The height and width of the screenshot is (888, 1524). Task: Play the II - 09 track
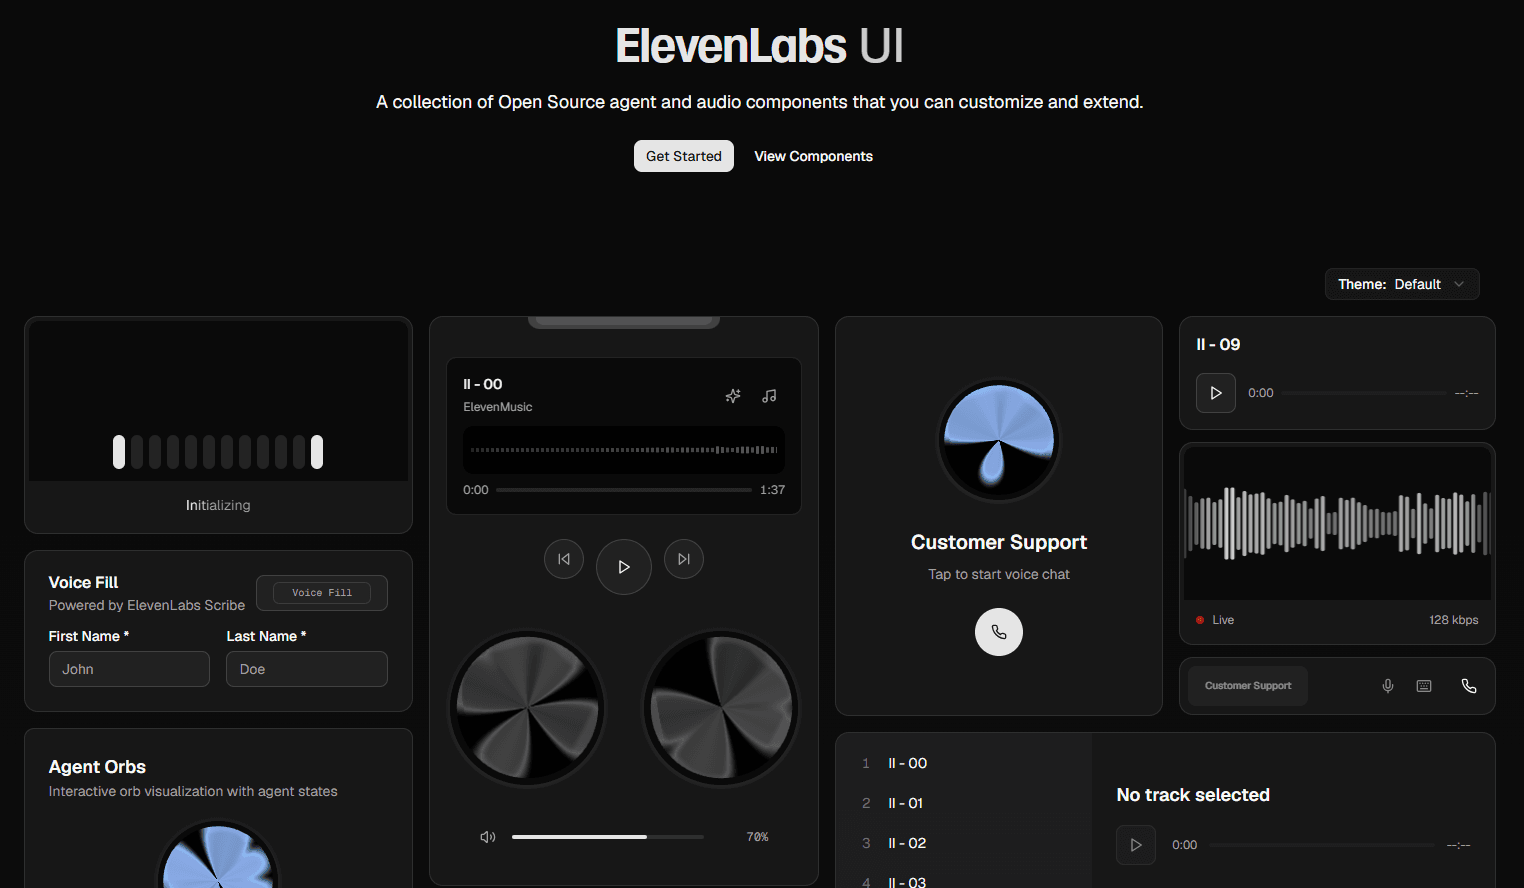click(1216, 393)
